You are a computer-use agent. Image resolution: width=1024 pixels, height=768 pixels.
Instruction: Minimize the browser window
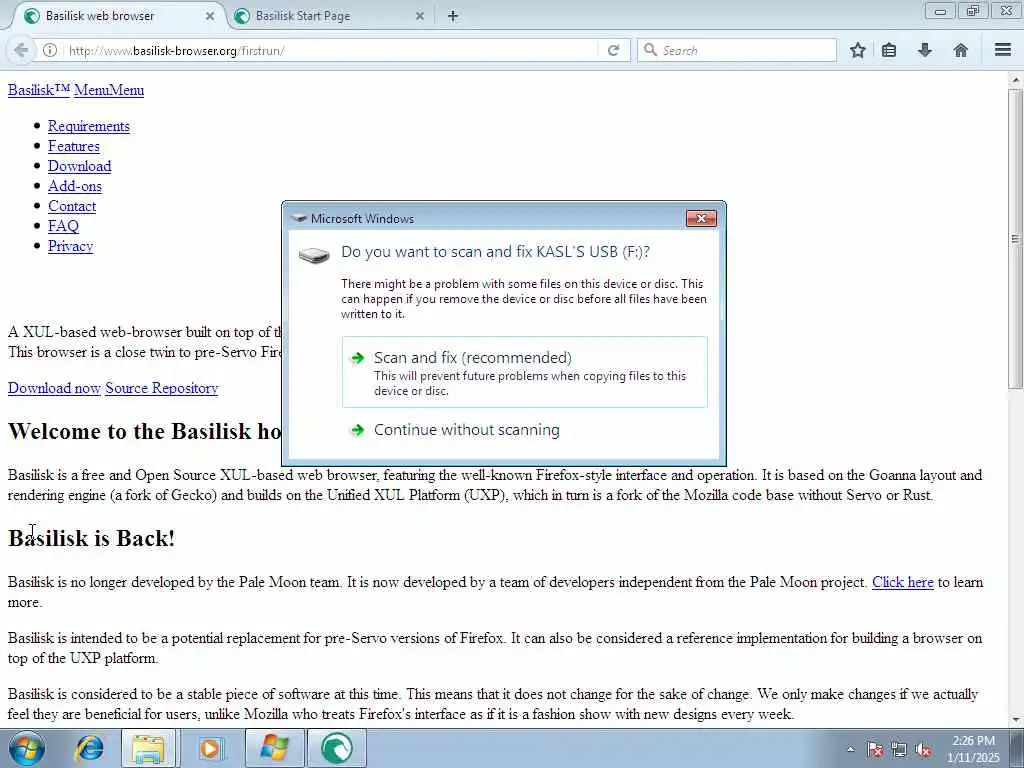940,11
